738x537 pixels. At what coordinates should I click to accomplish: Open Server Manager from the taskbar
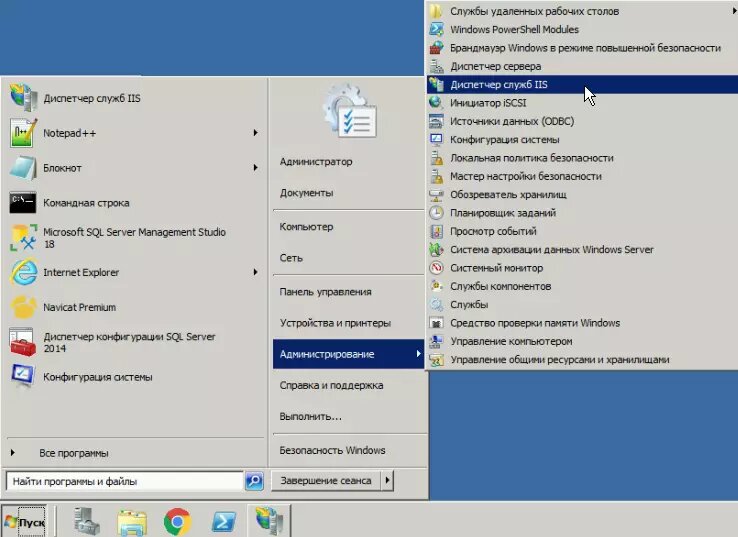87,521
